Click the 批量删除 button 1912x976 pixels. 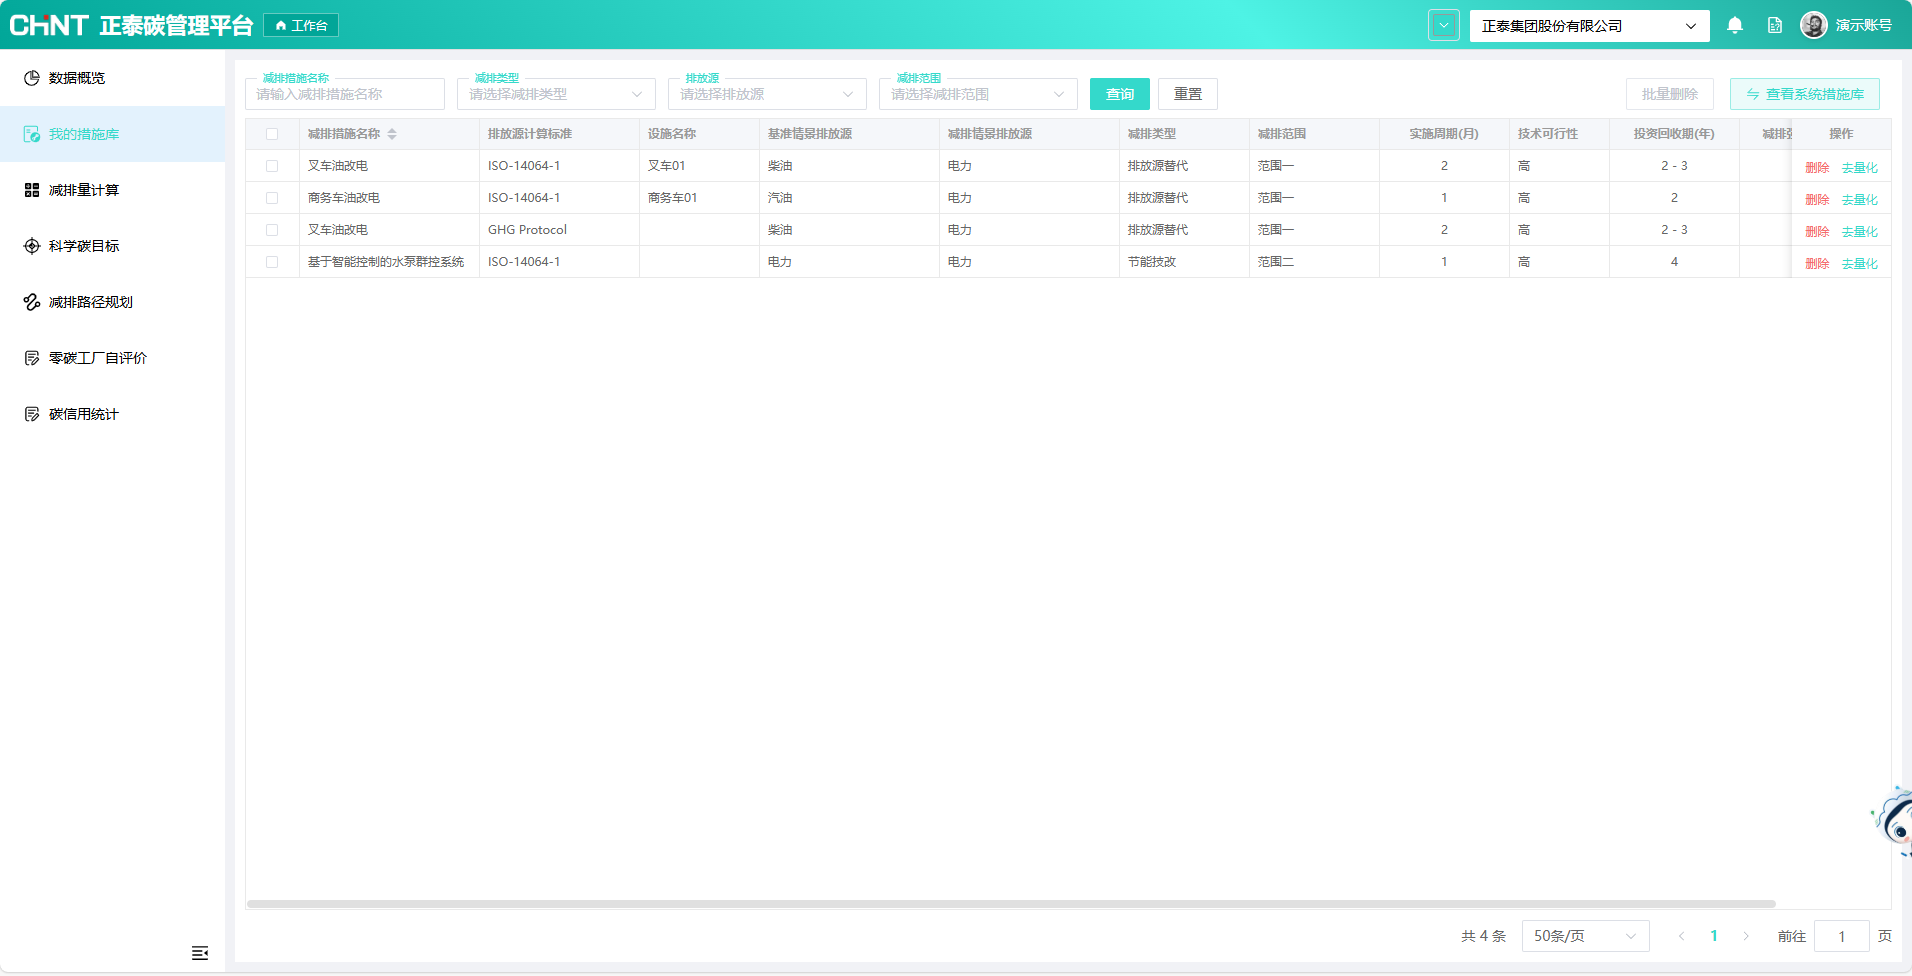[x=1670, y=94]
